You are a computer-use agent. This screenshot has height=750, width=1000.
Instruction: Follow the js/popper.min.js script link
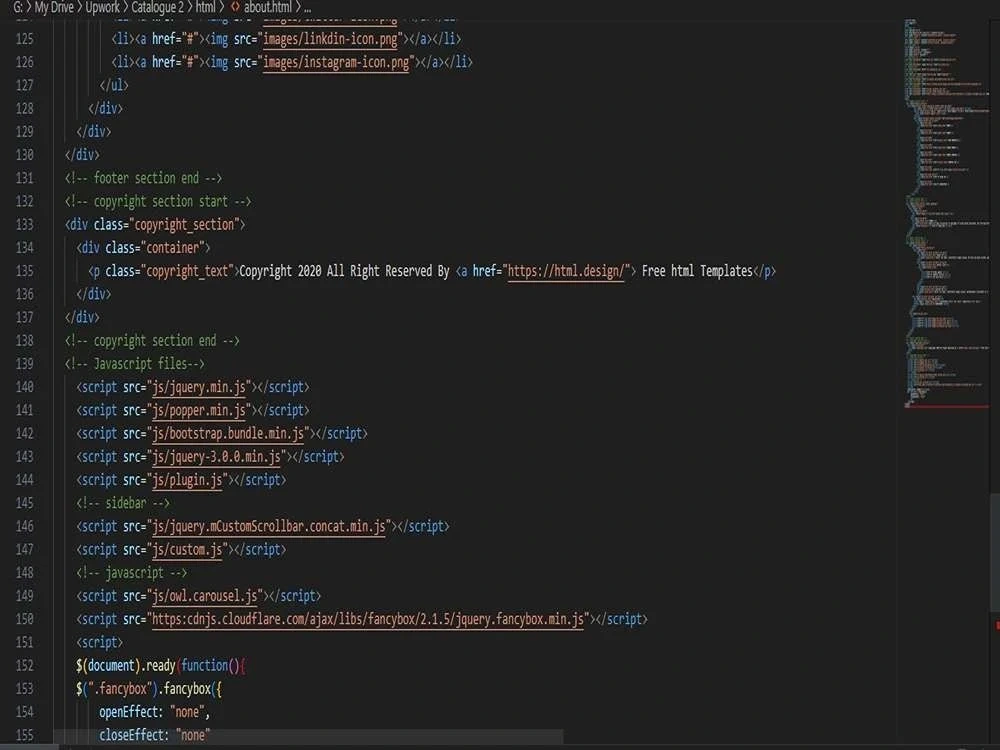pos(199,410)
